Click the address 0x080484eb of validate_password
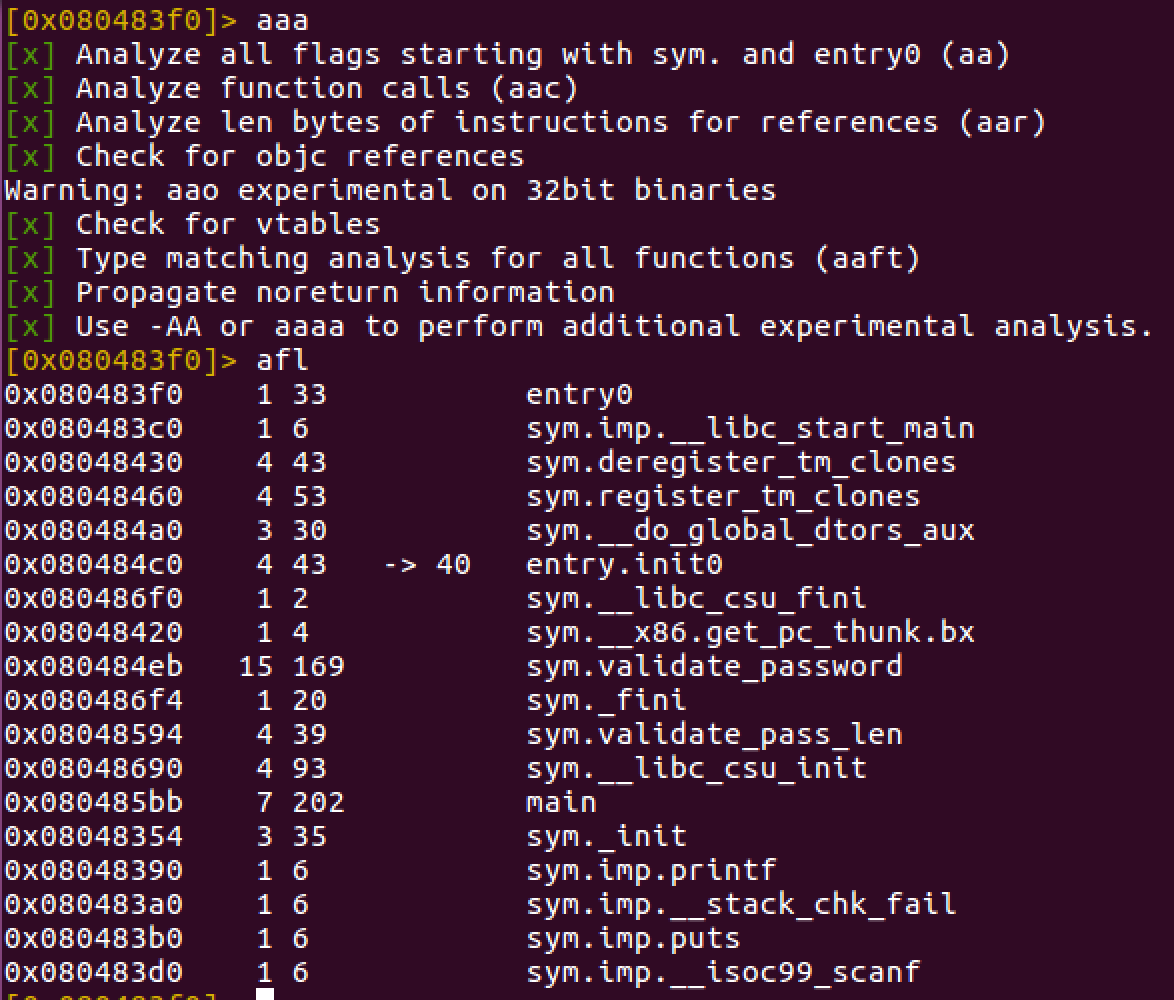The image size is (1174, 1000). coord(93,666)
